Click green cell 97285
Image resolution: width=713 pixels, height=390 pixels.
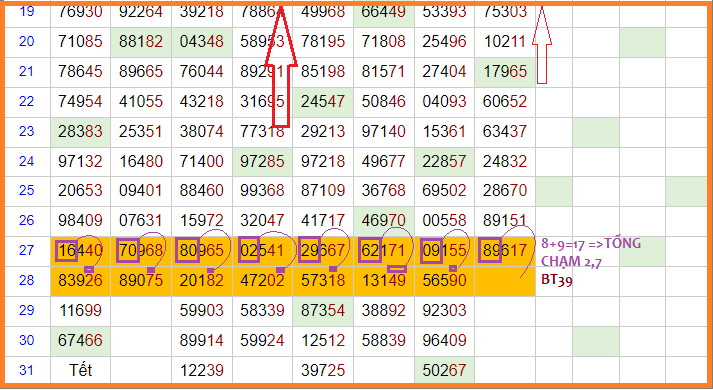pyautogui.click(x=262, y=161)
